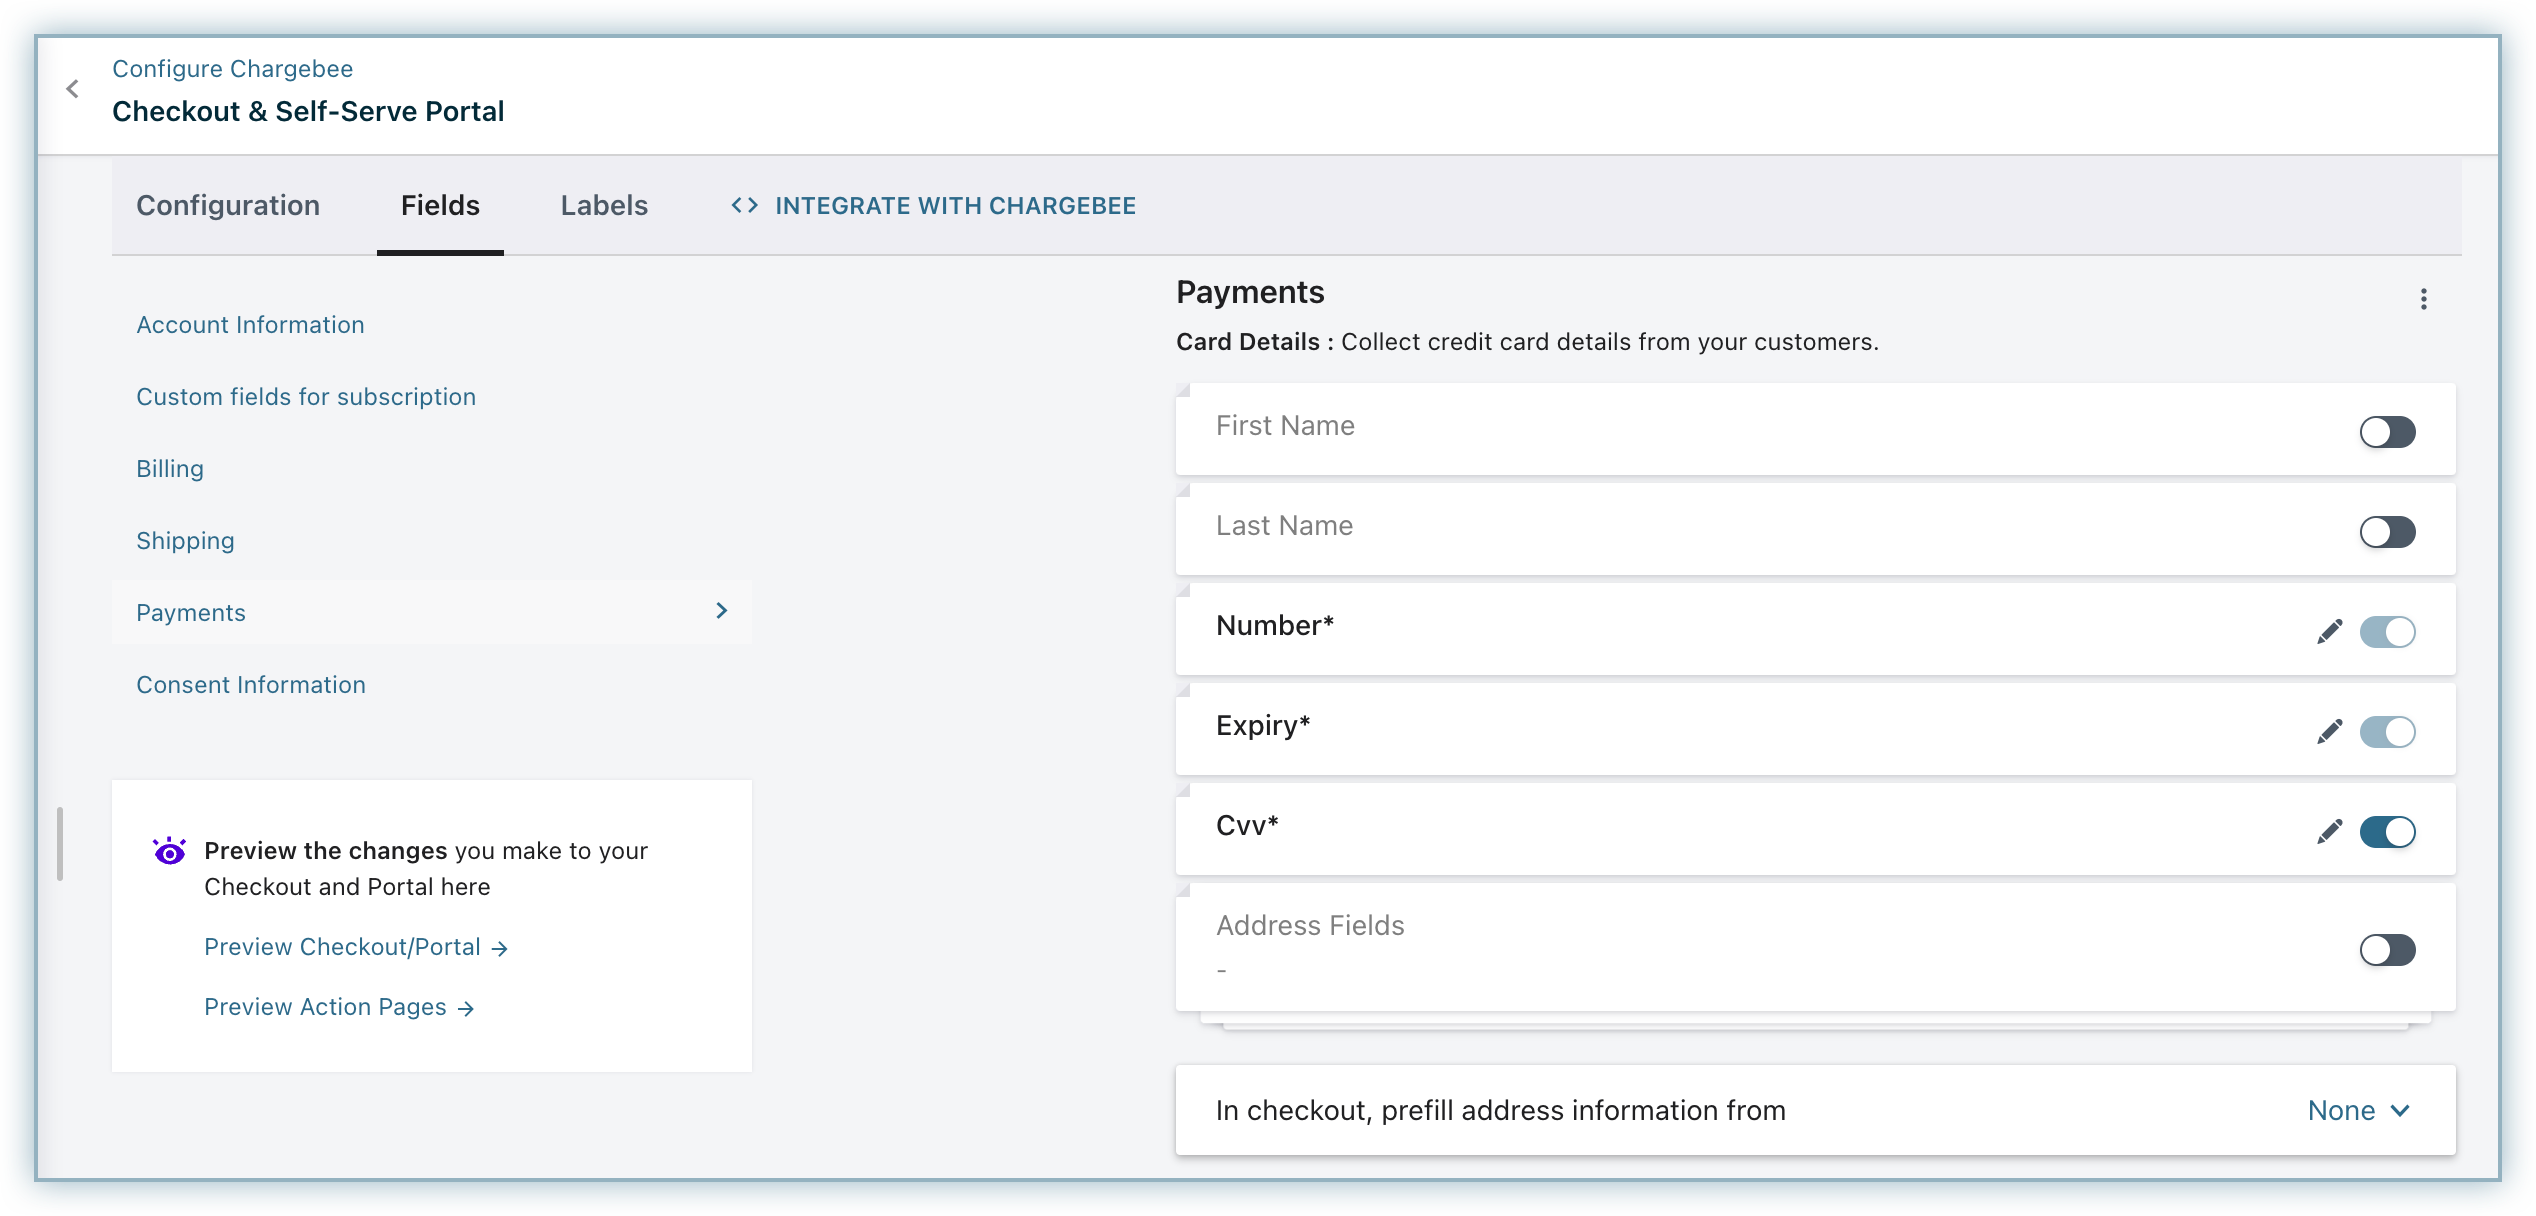Edit the Cvv field with pencil icon

2329,832
